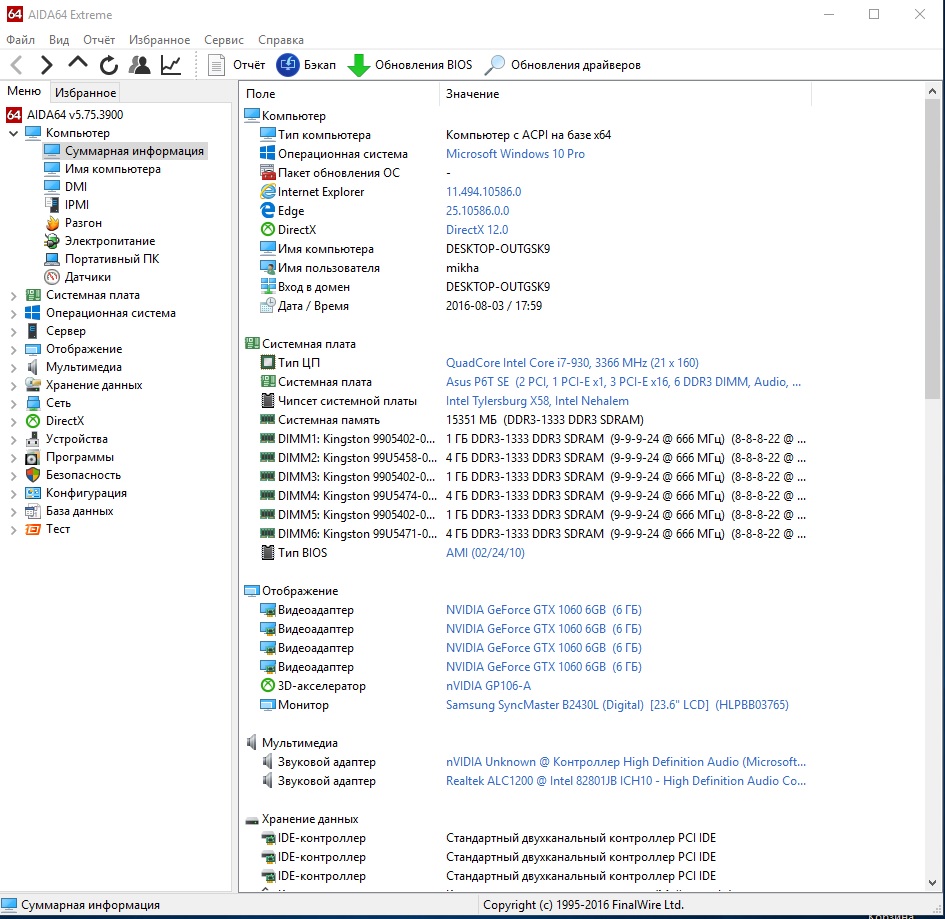Go back with the left arrow icon
Screen dimensions: 945x919
(x=17, y=64)
